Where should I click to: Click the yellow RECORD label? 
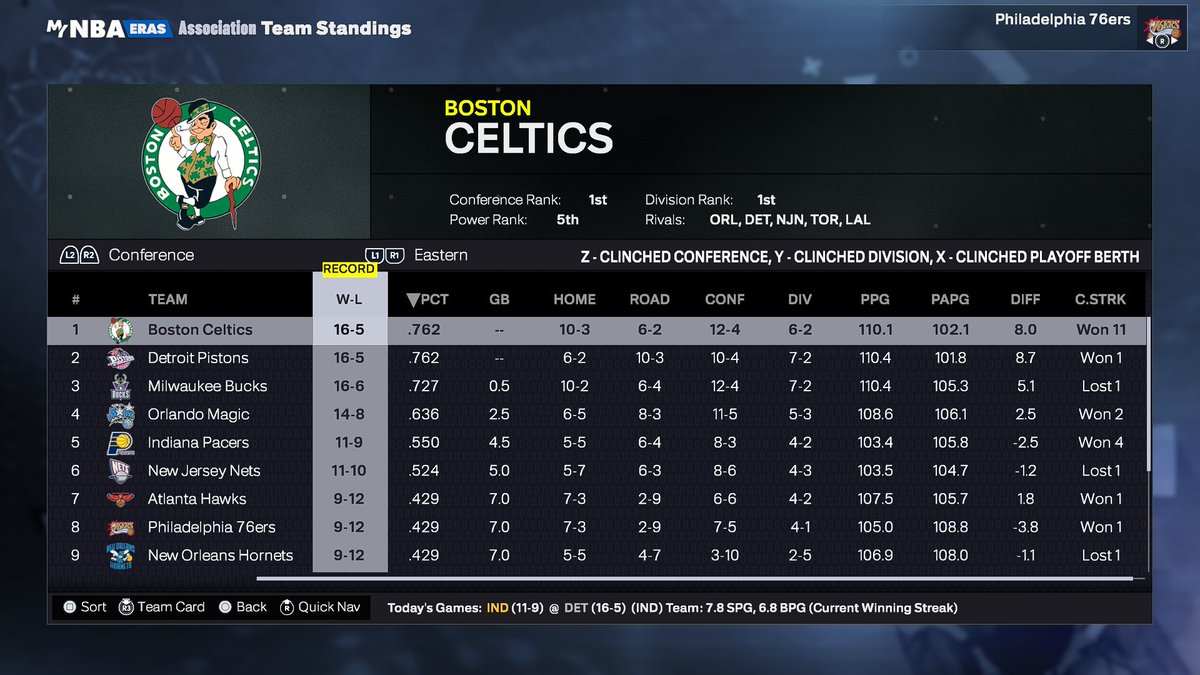(x=349, y=269)
